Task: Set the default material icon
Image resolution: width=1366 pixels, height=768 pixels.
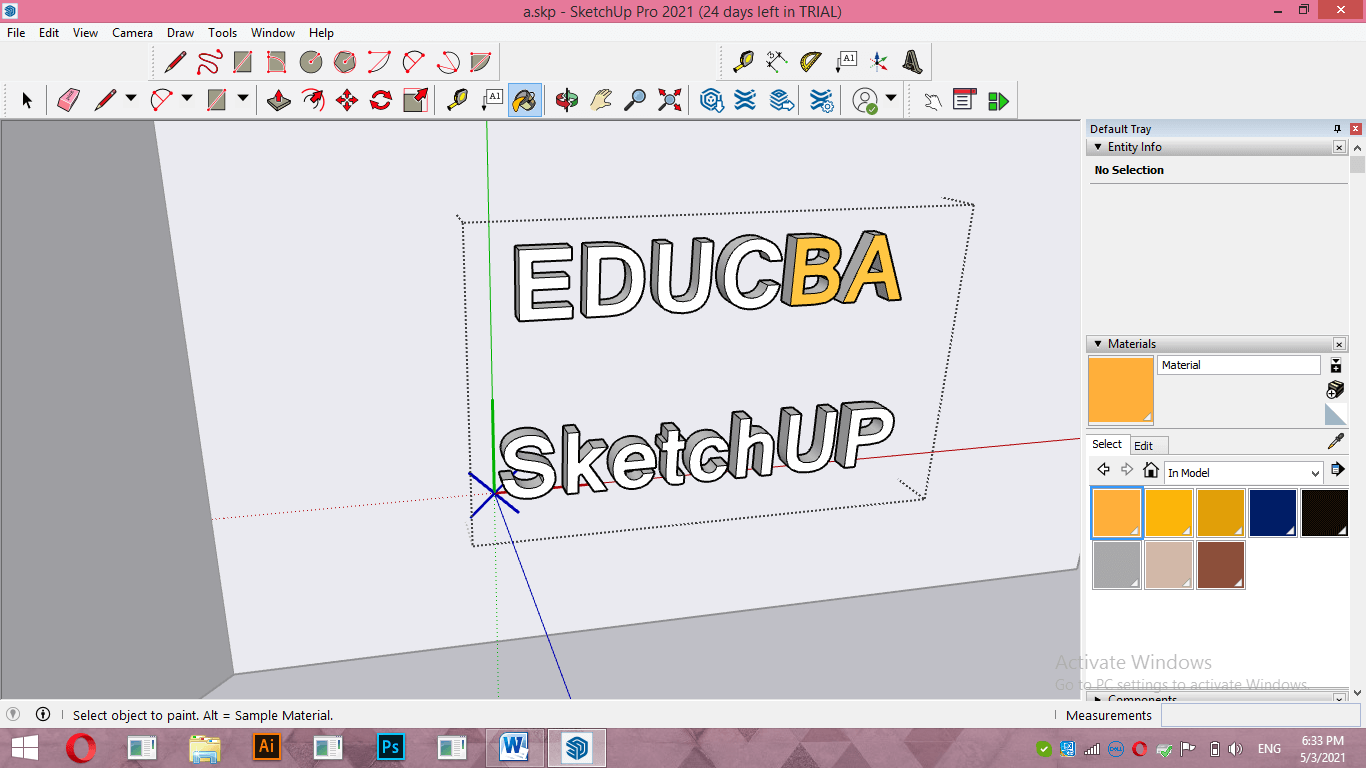Action: coord(1335,414)
